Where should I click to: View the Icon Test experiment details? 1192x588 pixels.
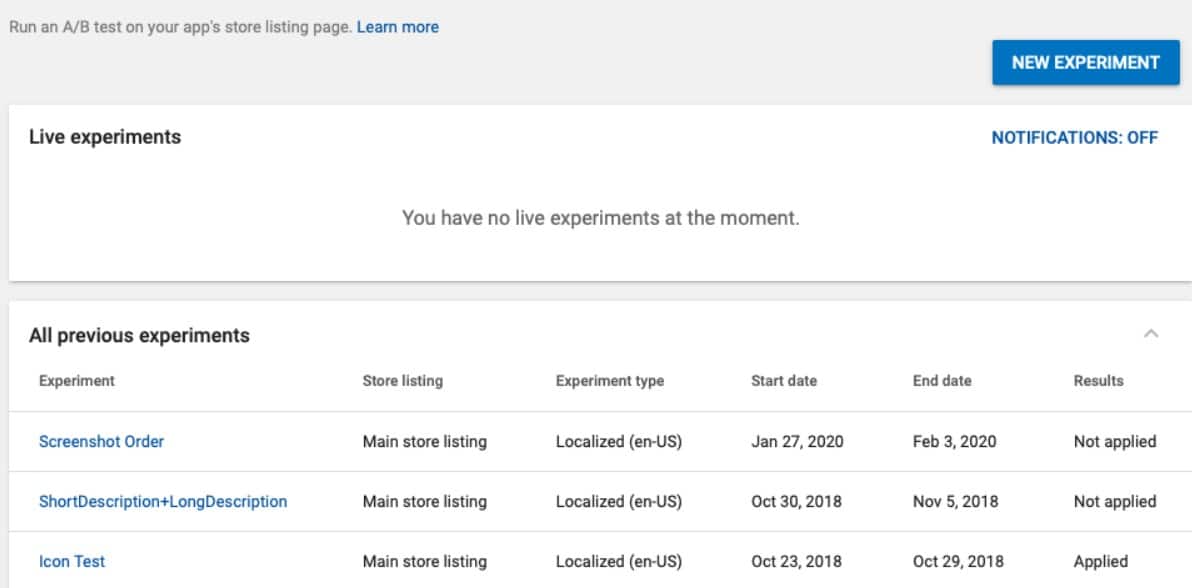71,561
